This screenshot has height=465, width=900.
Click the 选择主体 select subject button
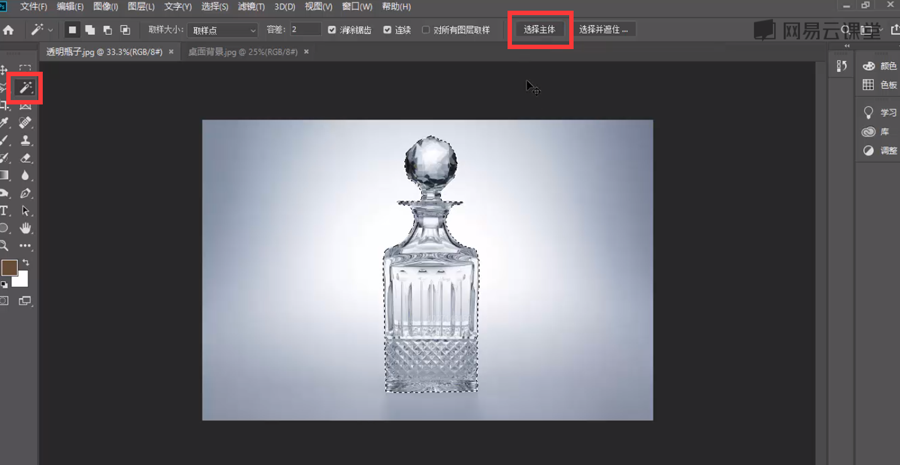540,29
